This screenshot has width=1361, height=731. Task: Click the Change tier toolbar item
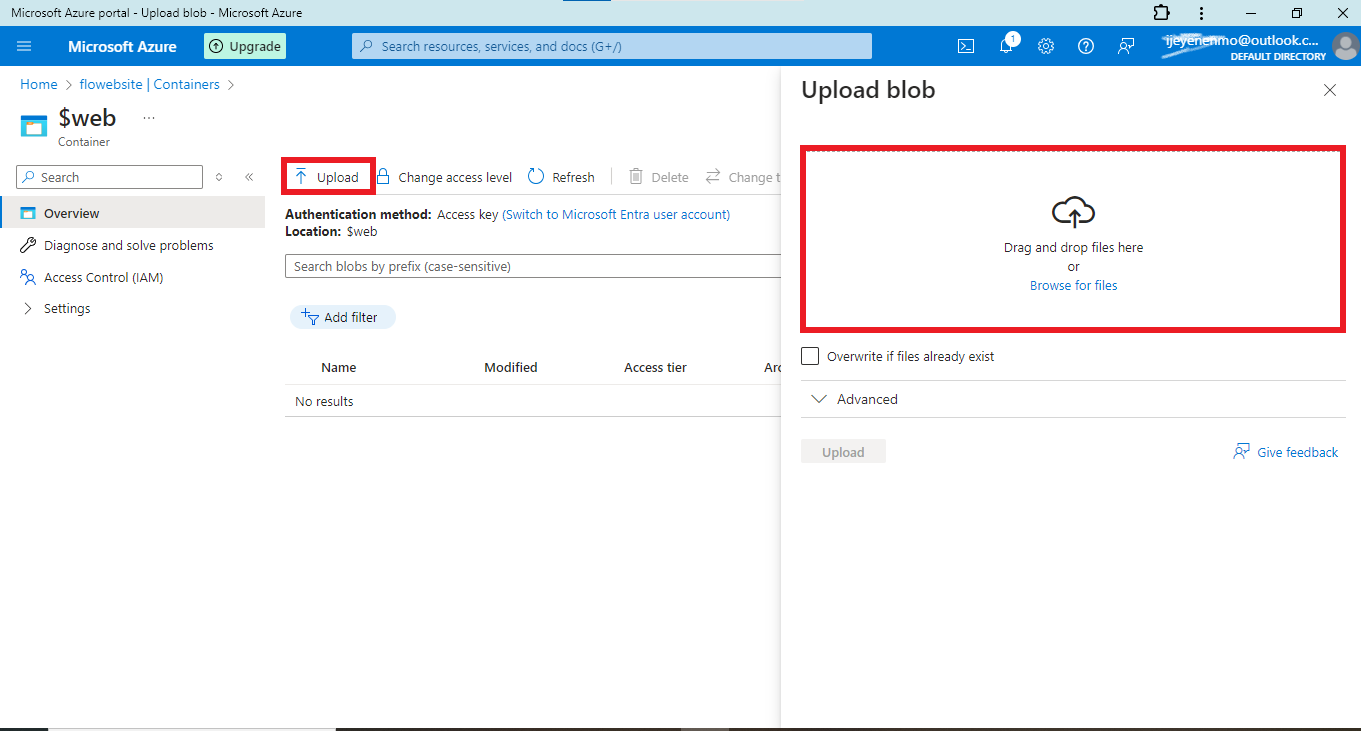742,177
